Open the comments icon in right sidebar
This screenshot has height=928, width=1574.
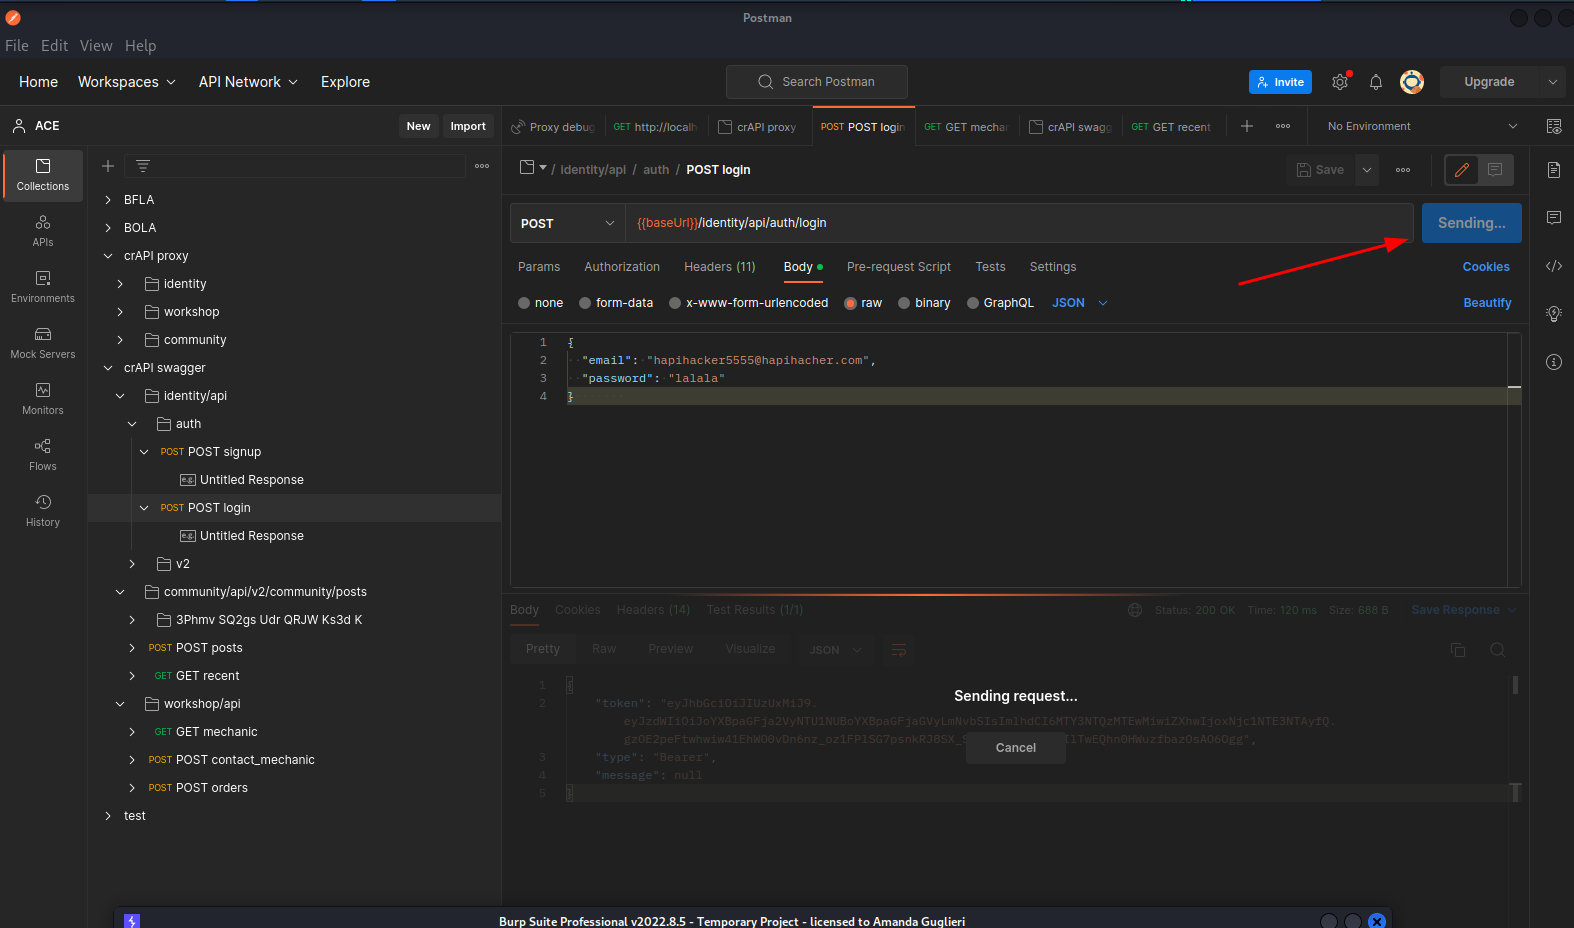coord(1554,218)
